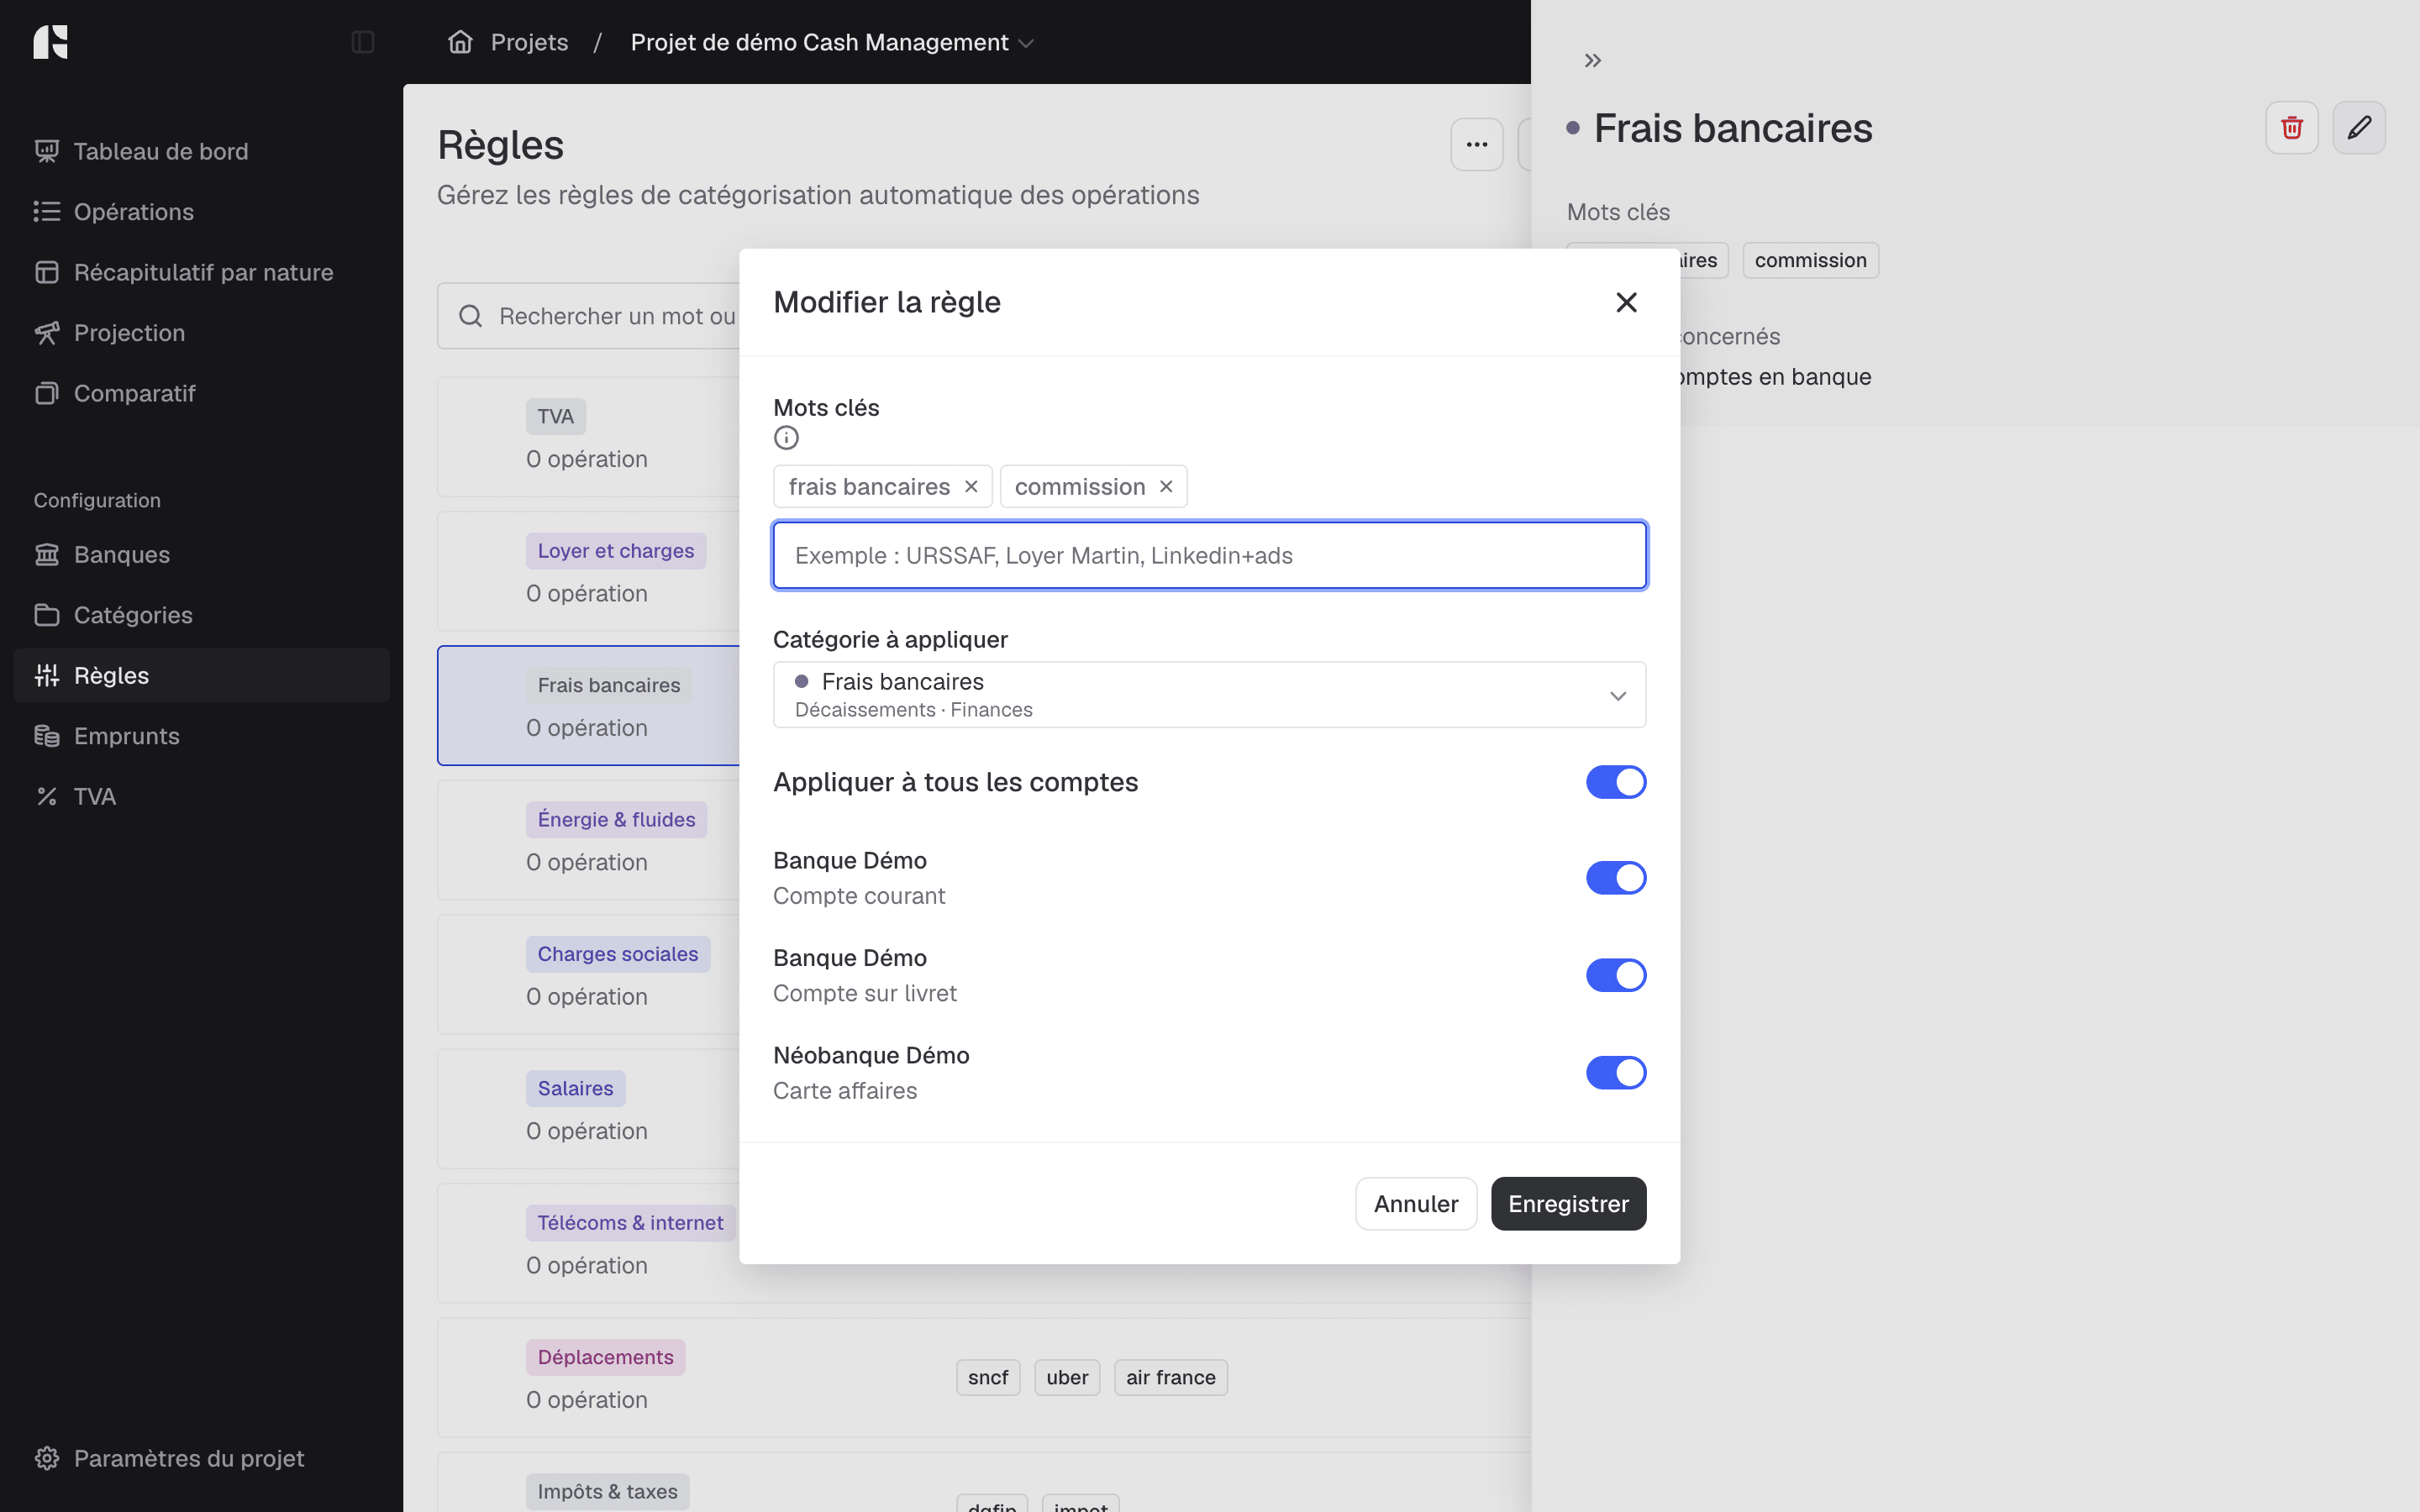
Task: Click the uber keyword tag
Action: coord(1067,1377)
